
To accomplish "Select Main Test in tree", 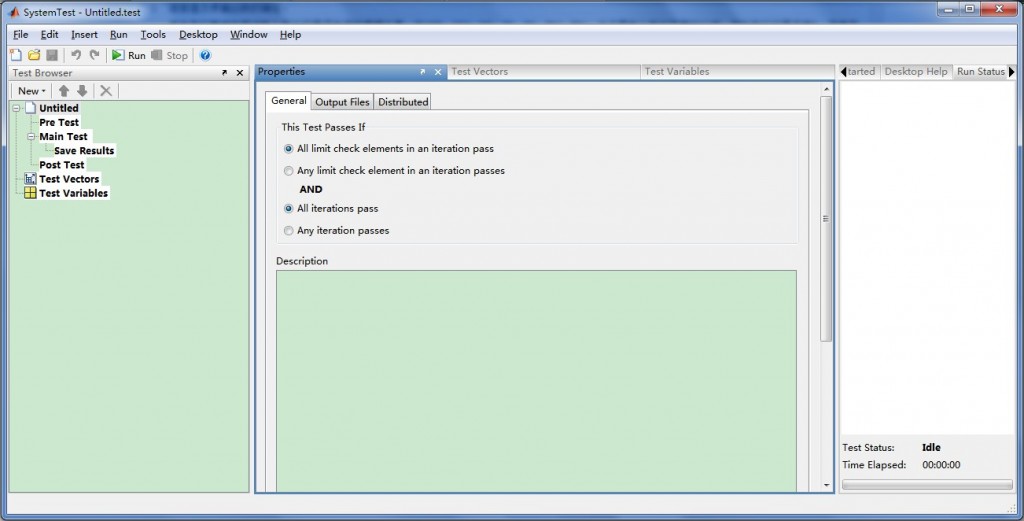I will pos(63,136).
